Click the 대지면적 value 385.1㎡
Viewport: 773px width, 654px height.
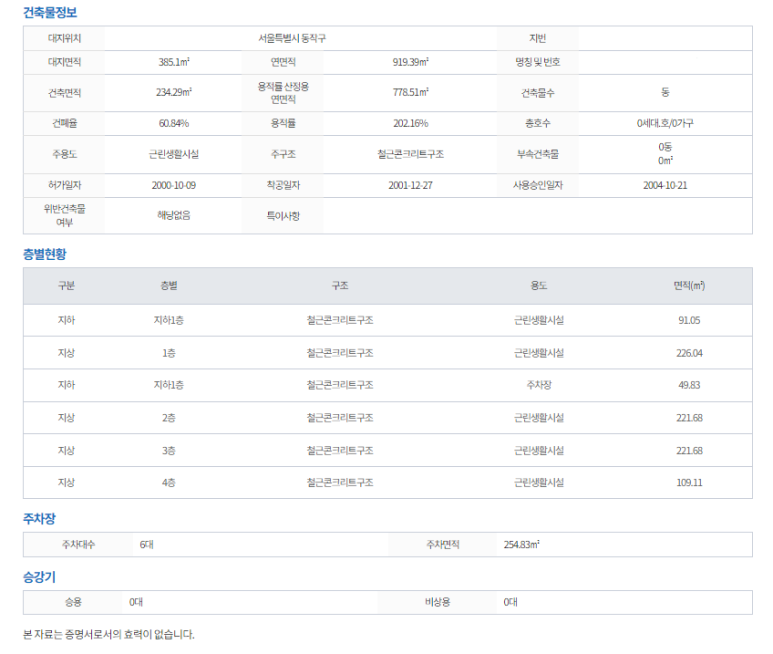pyautogui.click(x=174, y=62)
